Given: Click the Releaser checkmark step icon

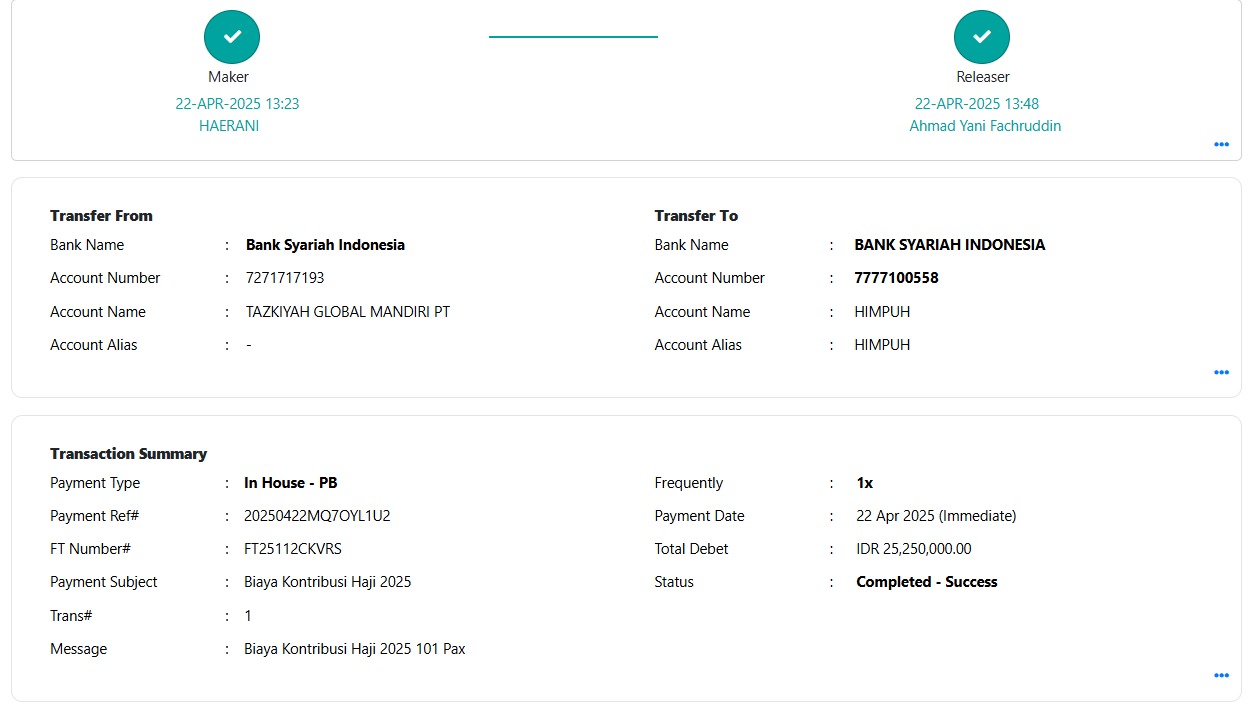Looking at the screenshot, I should (982, 36).
